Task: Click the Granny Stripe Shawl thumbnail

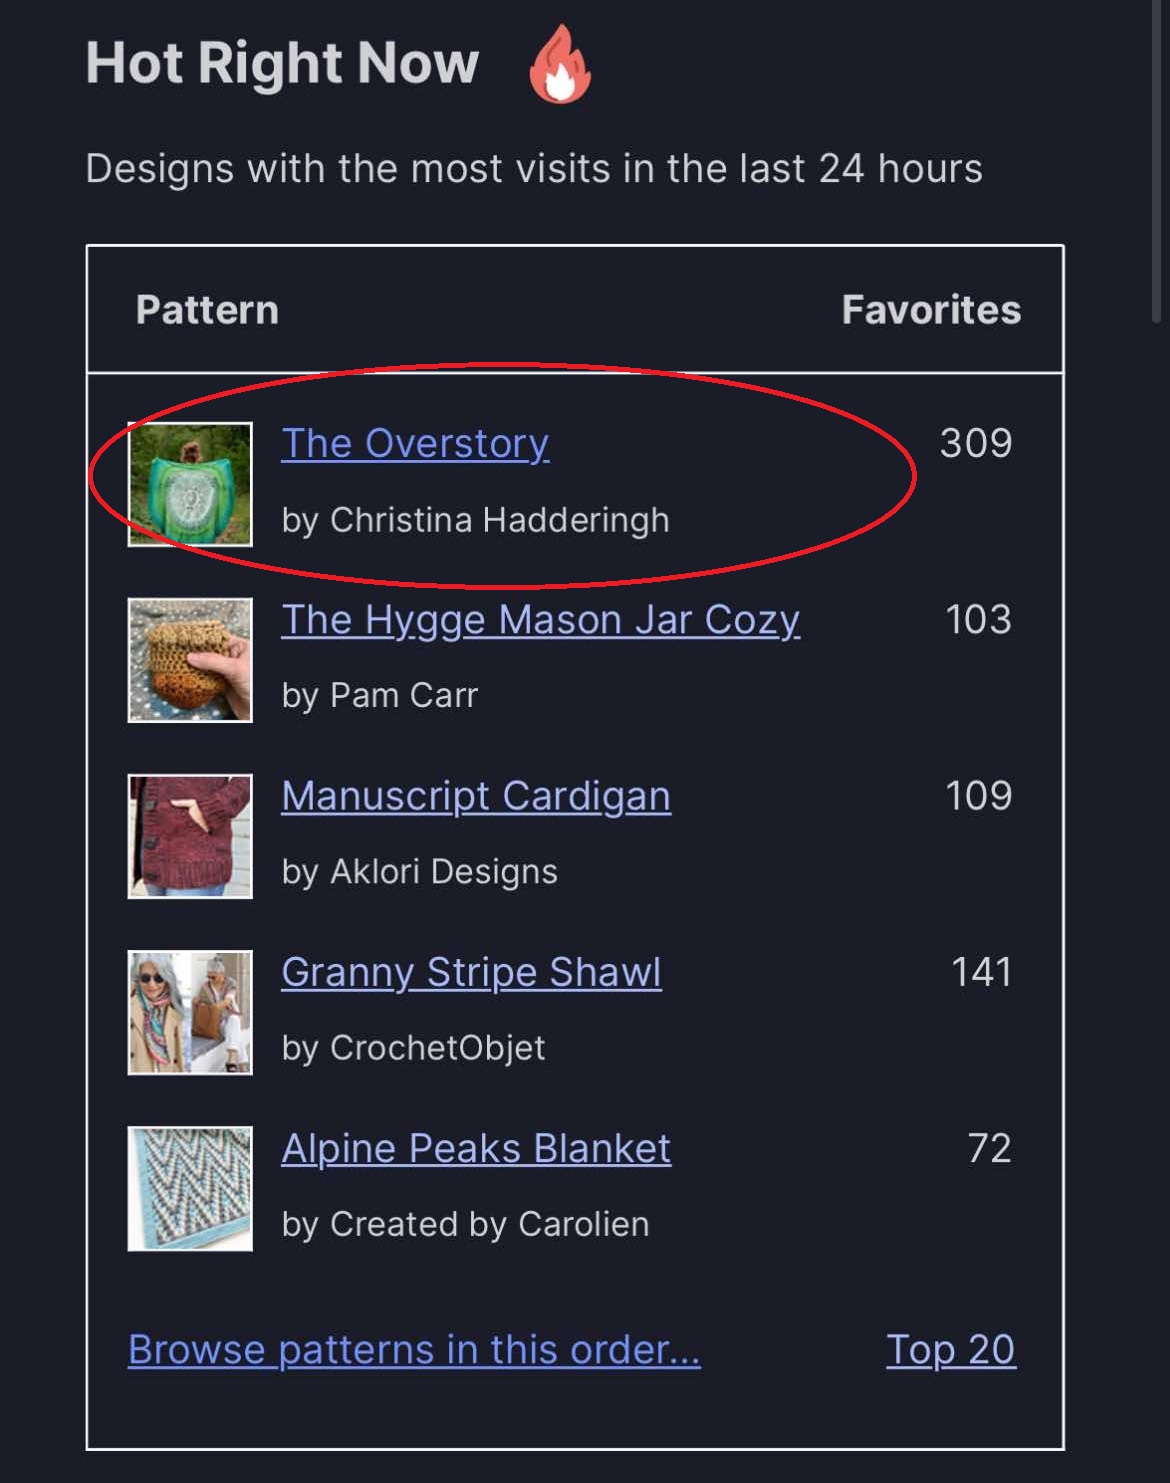Action: (190, 1012)
